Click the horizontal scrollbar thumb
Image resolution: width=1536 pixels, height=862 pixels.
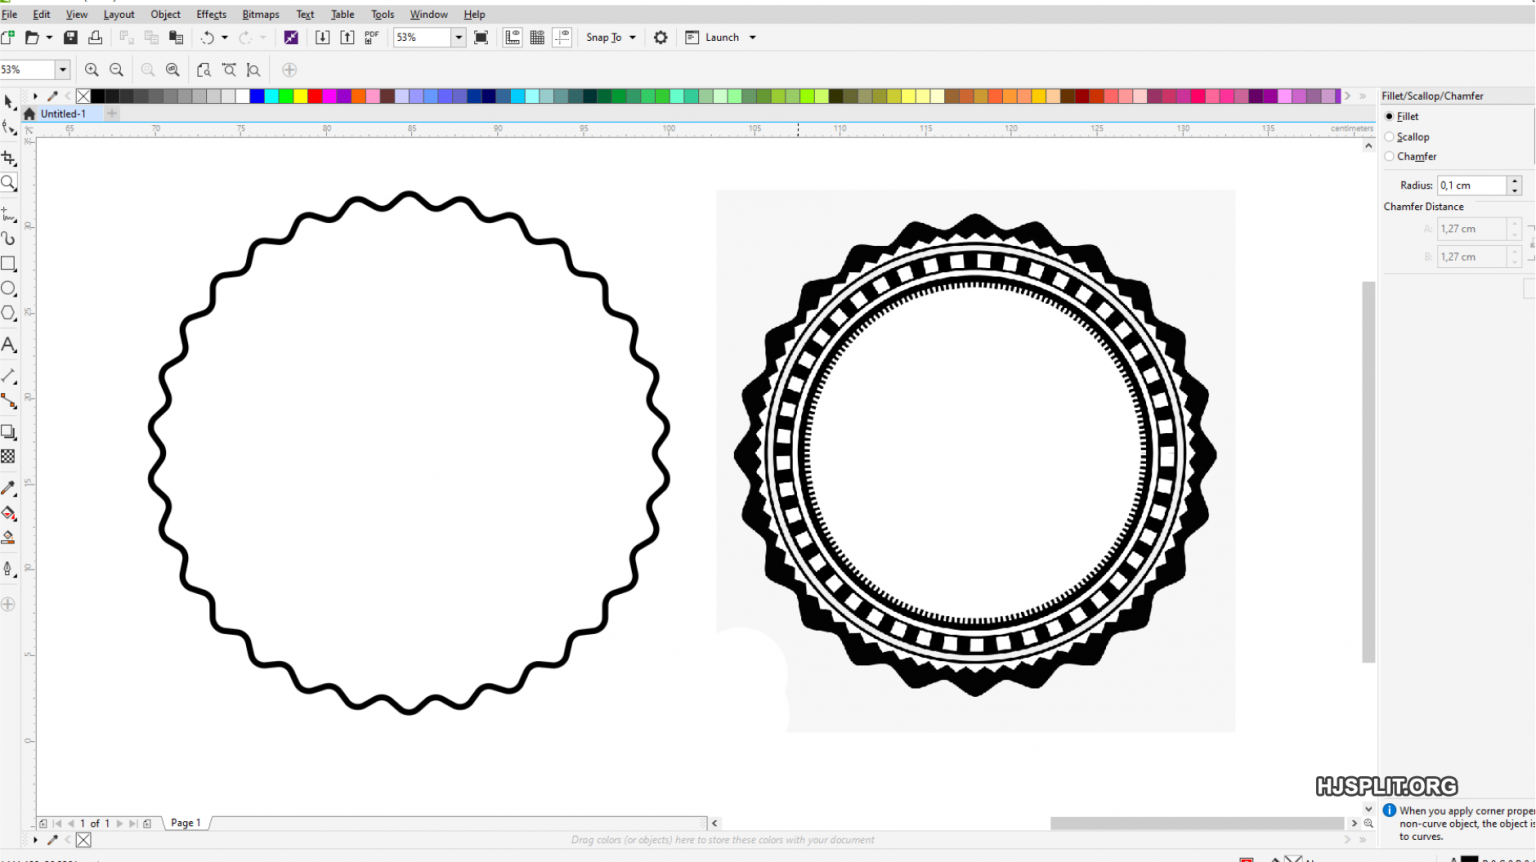point(1197,823)
